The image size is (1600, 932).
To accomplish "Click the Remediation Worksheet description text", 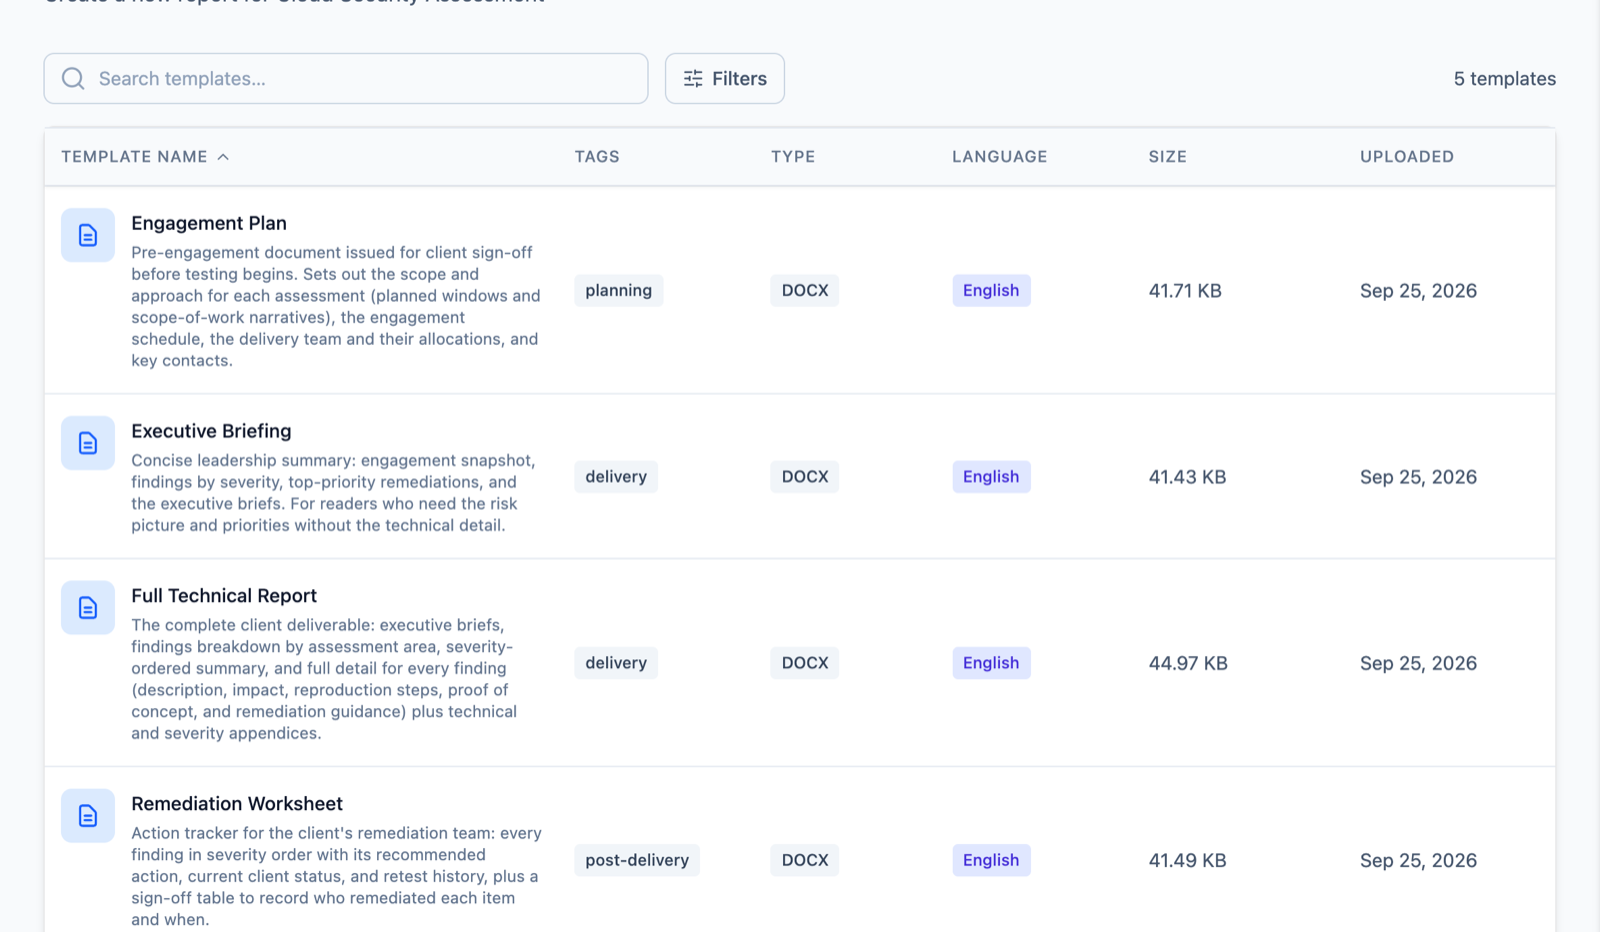I will [x=337, y=875].
